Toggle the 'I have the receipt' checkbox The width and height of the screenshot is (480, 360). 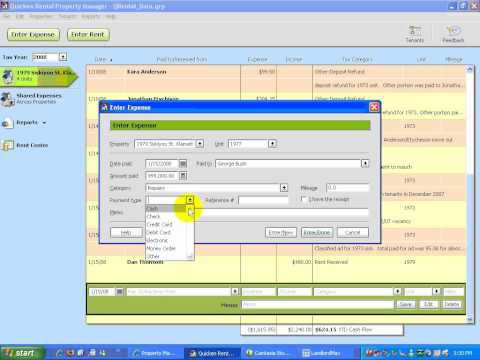coord(304,199)
